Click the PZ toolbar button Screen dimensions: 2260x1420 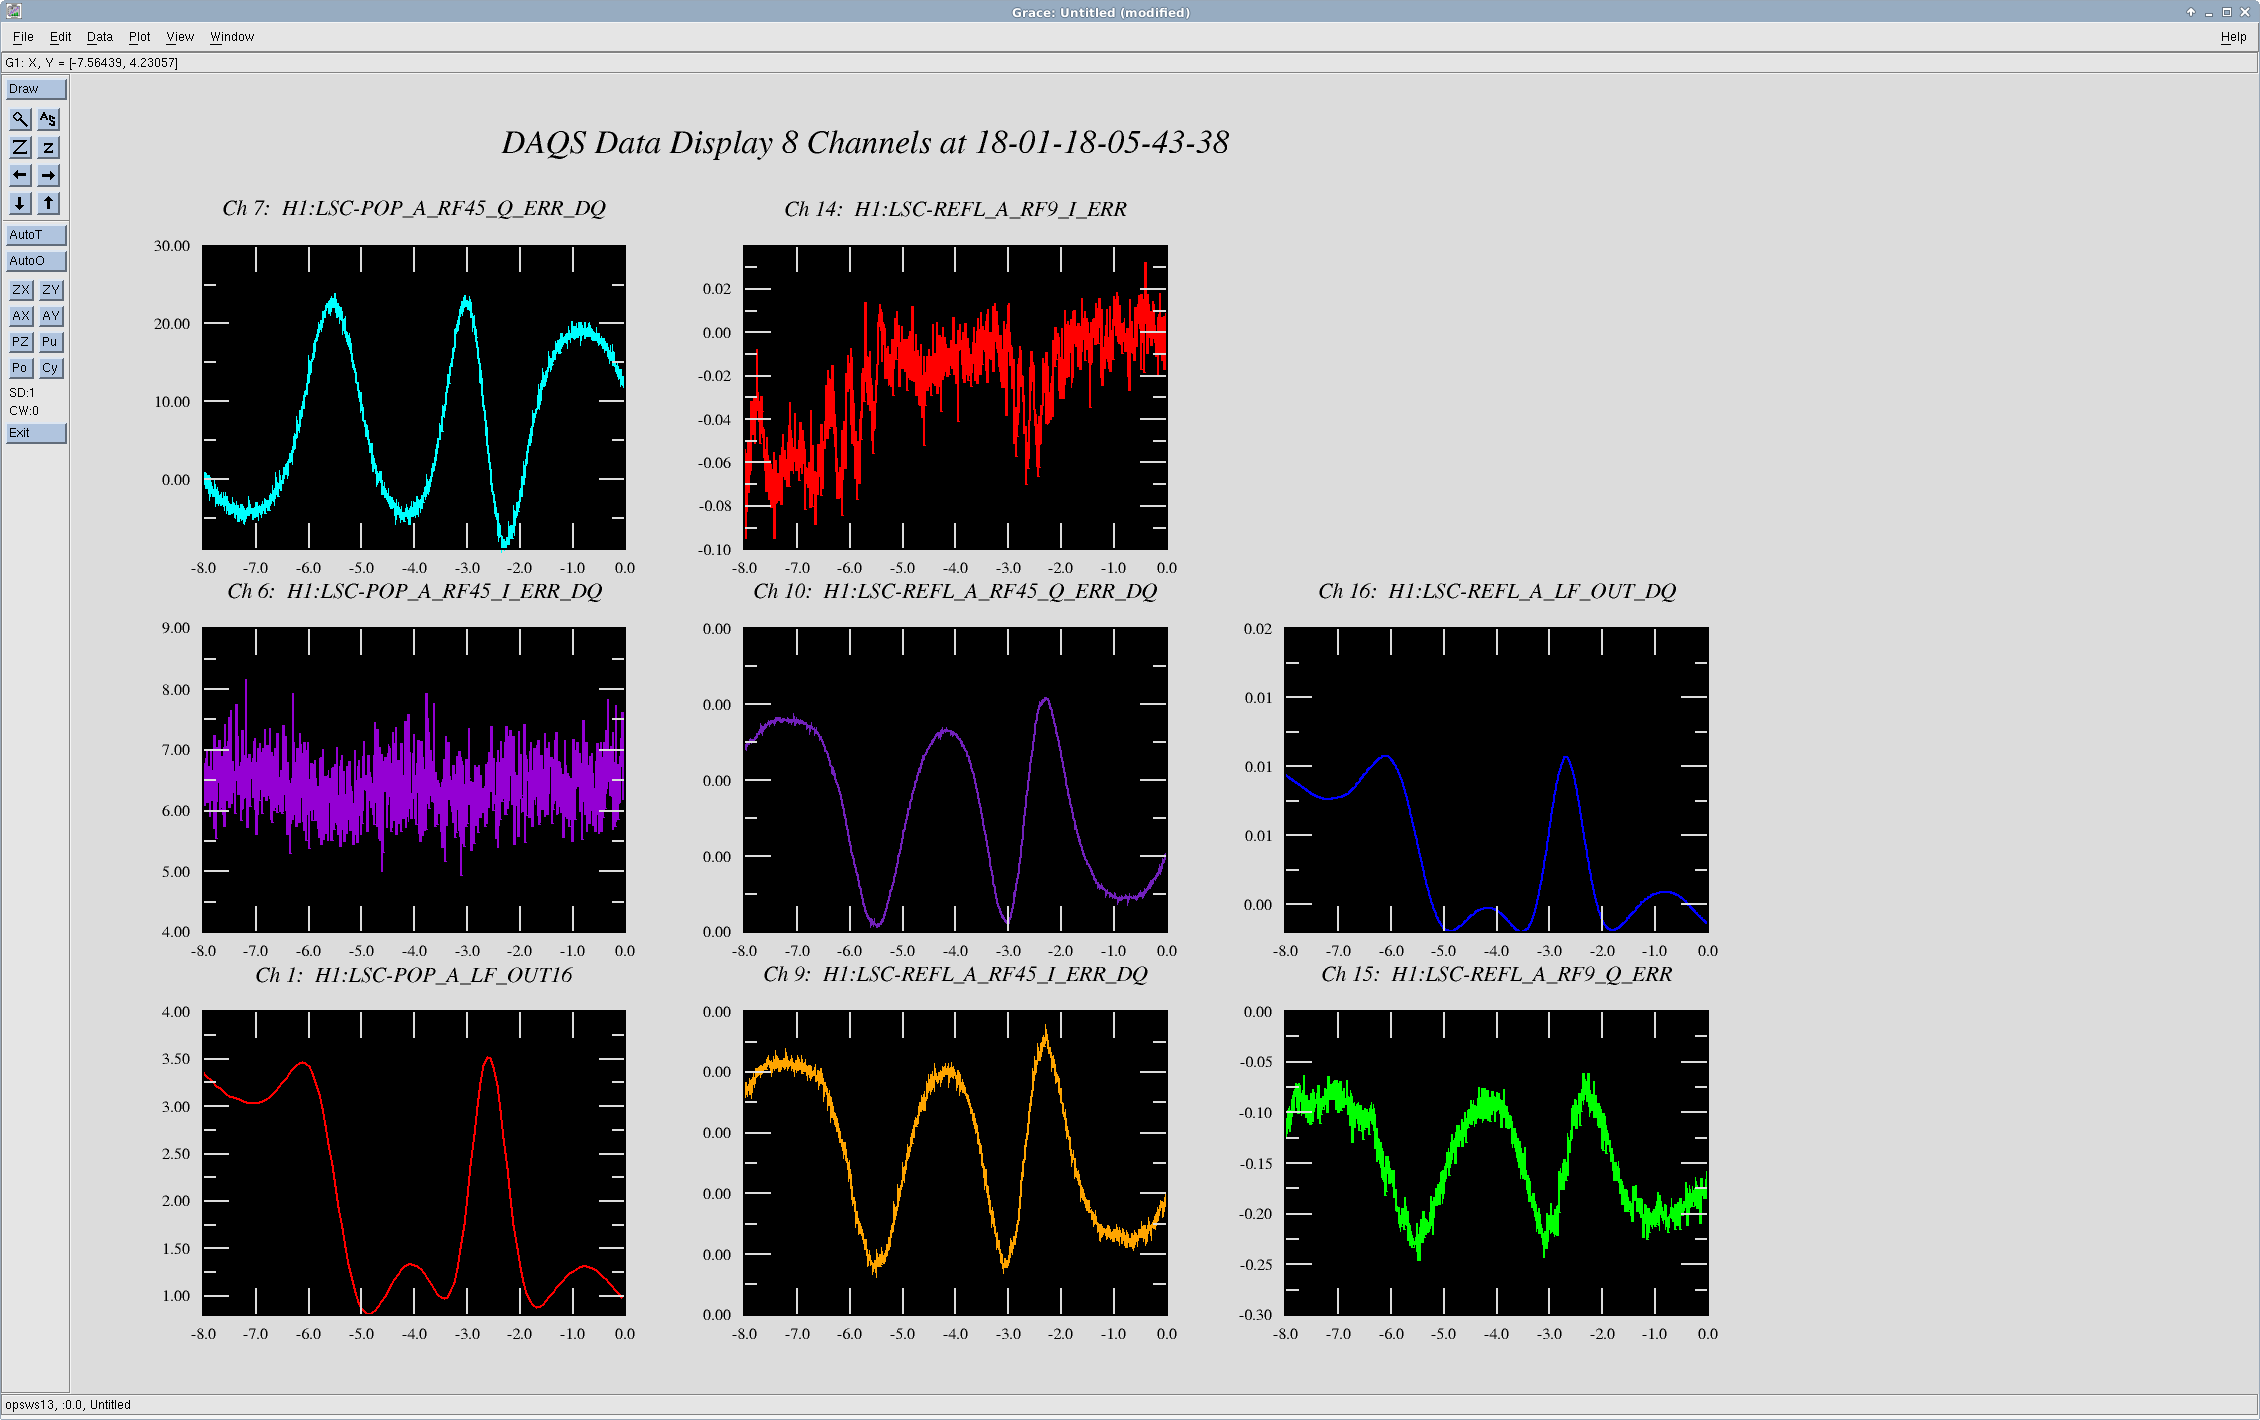coord(20,342)
